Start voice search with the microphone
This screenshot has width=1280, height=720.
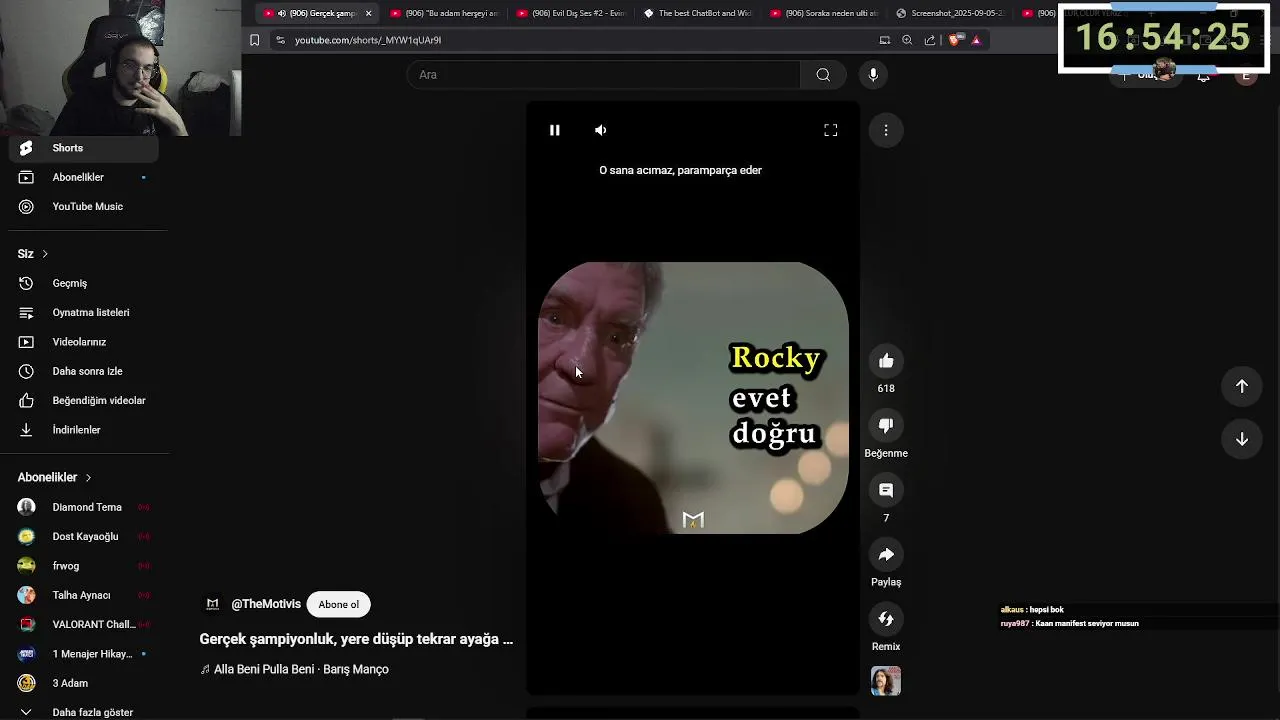tap(873, 75)
